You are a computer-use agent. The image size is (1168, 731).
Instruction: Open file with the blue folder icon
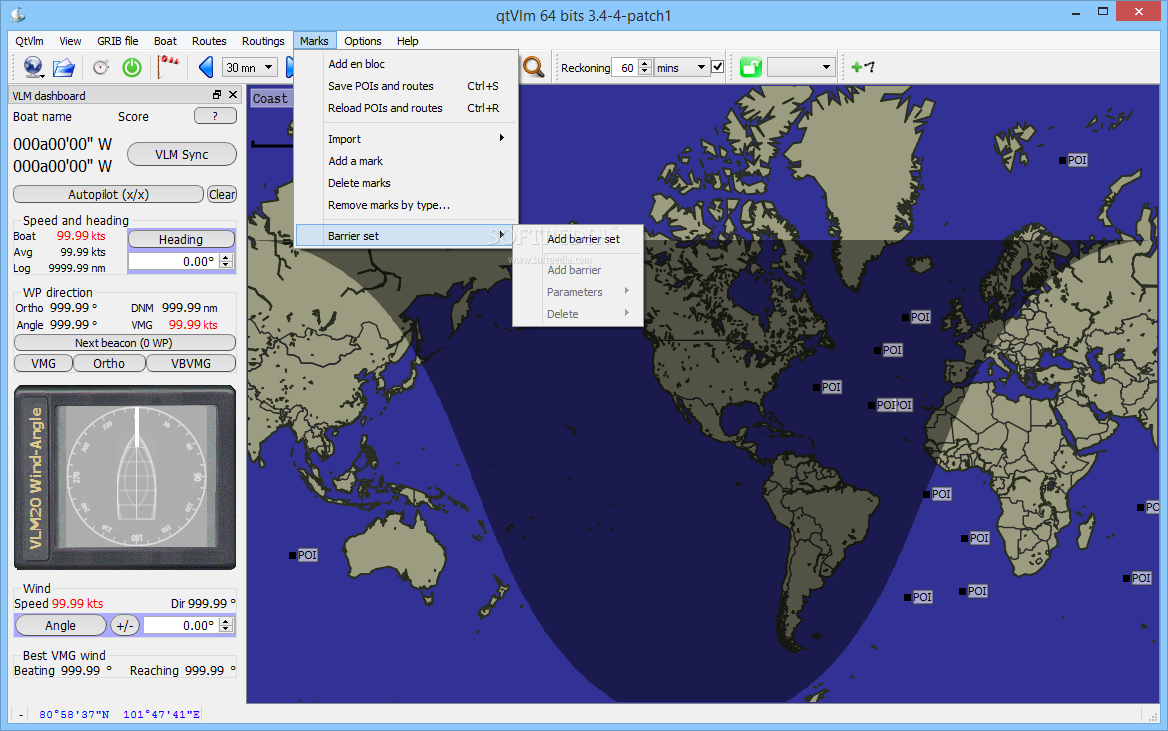64,67
